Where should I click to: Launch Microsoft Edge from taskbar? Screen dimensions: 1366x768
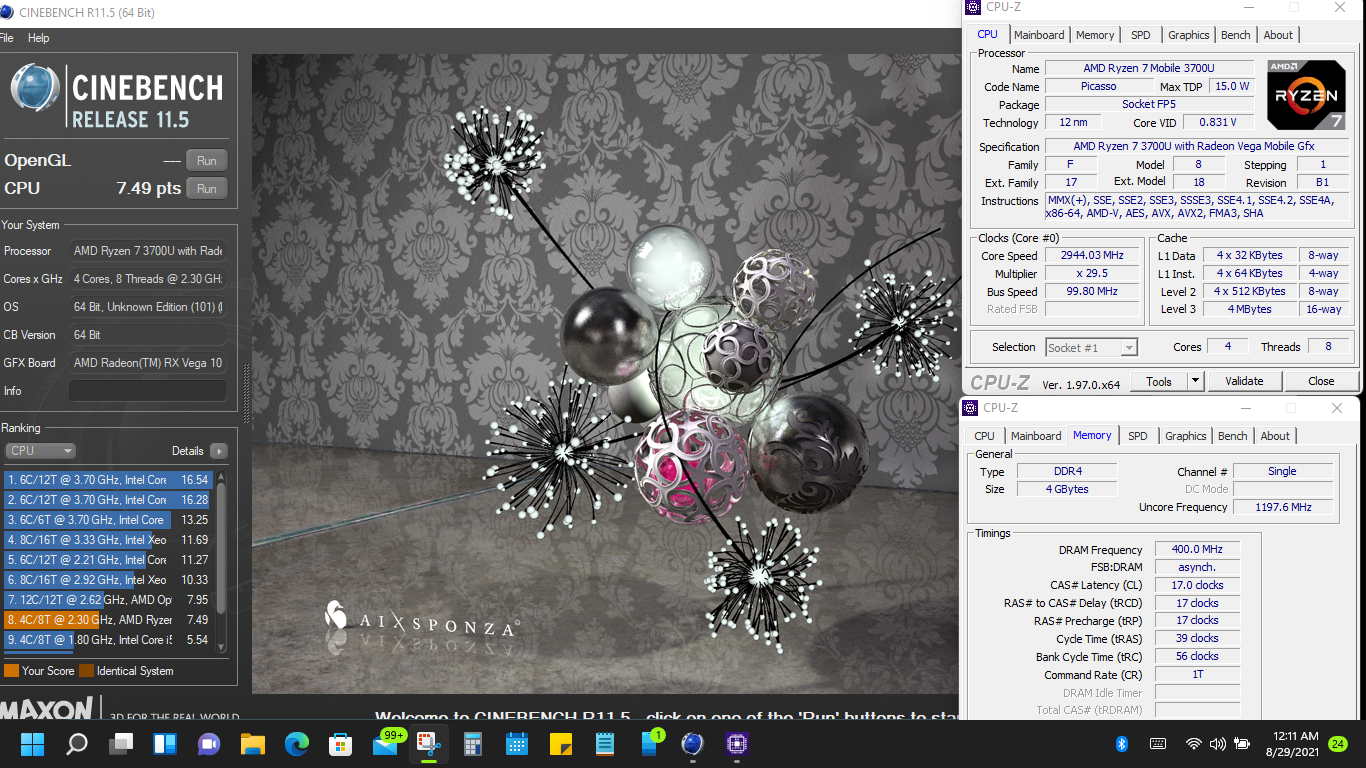coord(297,744)
